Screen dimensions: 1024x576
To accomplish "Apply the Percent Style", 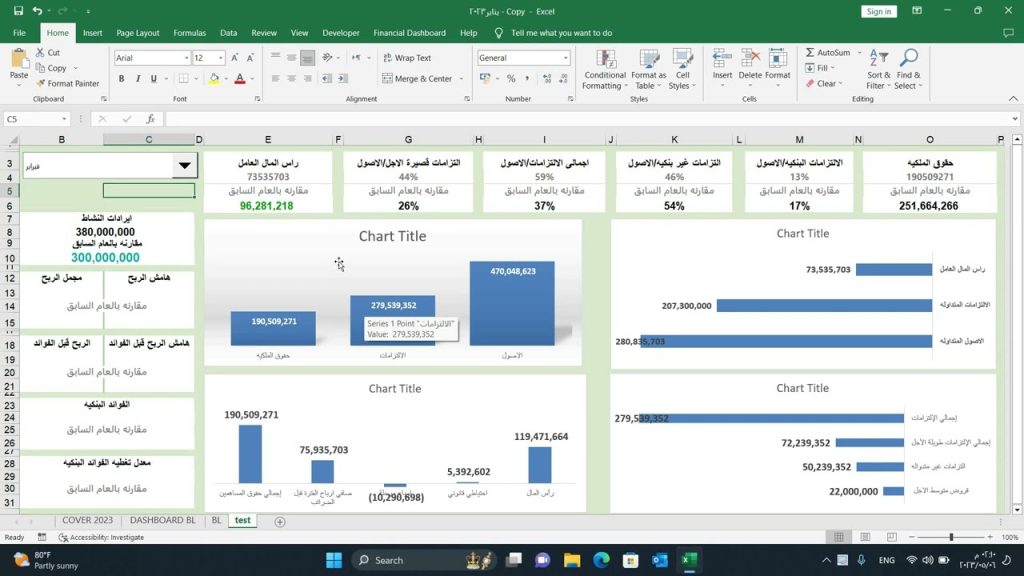I will pyautogui.click(x=511, y=78).
